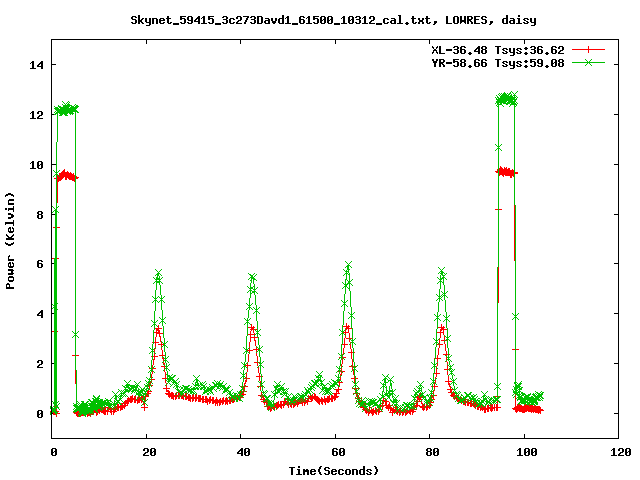Click the x-axis tick label "20"
The image size is (640, 480).
pyautogui.click(x=149, y=452)
